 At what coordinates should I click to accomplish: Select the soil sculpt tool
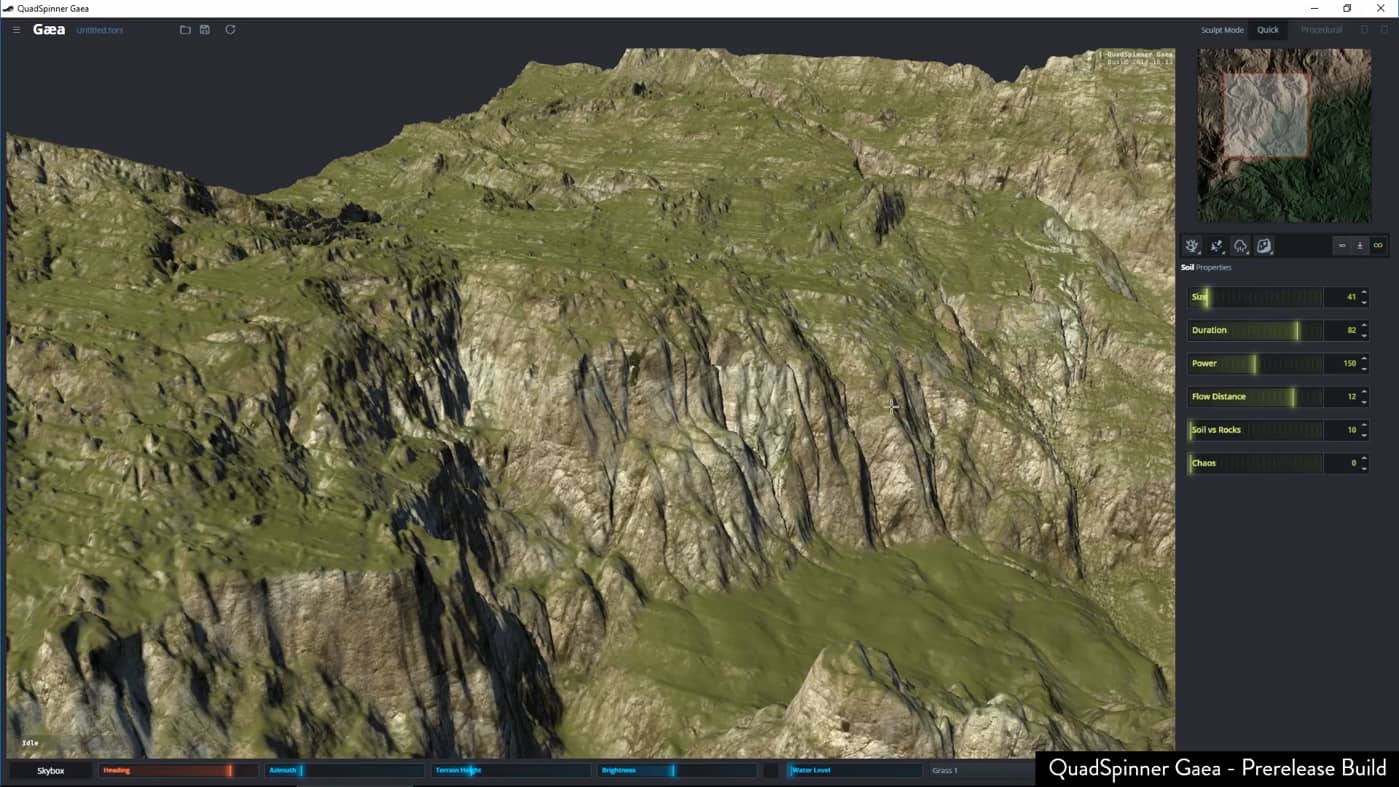pyautogui.click(x=1264, y=246)
